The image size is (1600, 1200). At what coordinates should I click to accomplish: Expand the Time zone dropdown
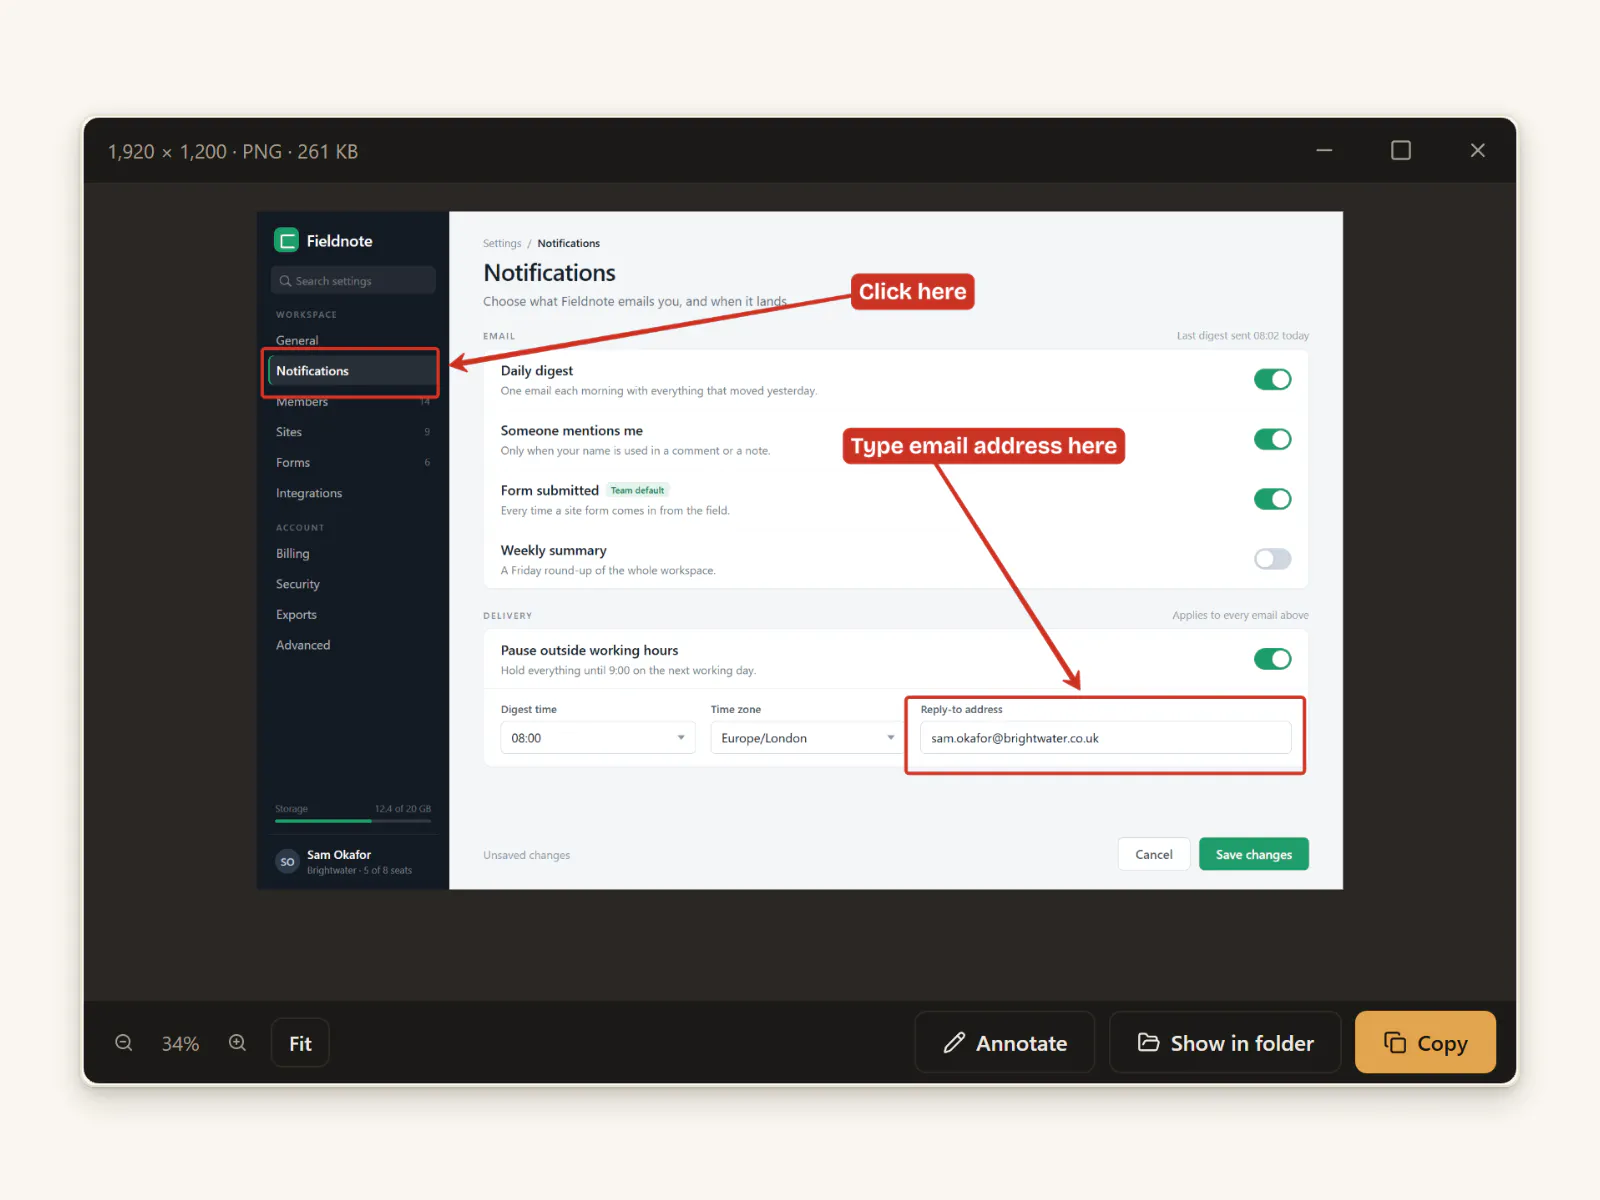808,738
